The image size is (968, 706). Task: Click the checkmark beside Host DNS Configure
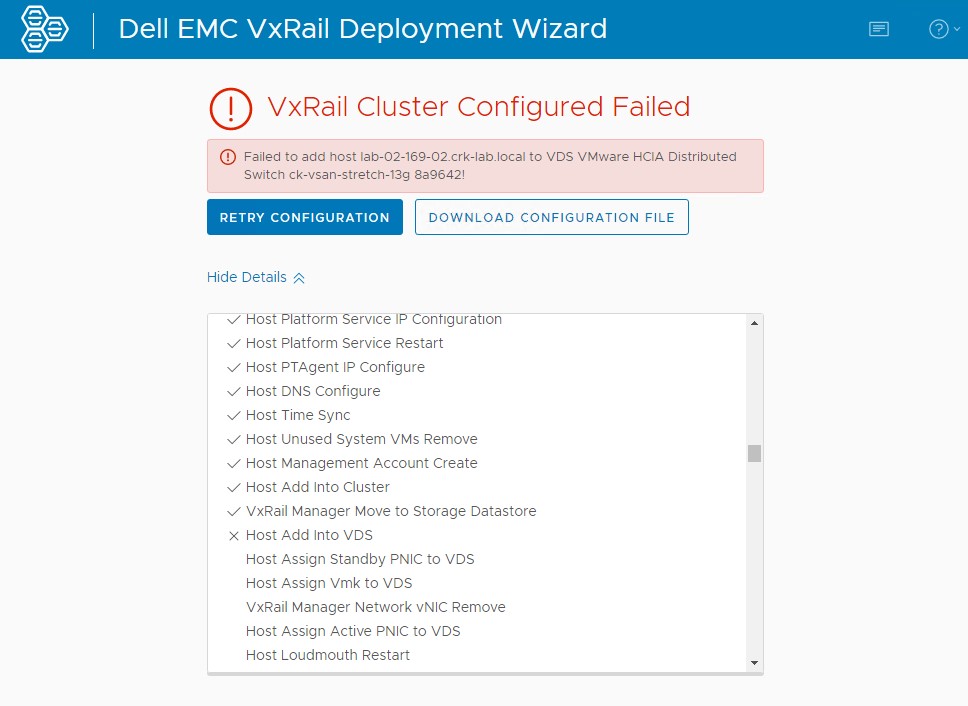(233, 391)
